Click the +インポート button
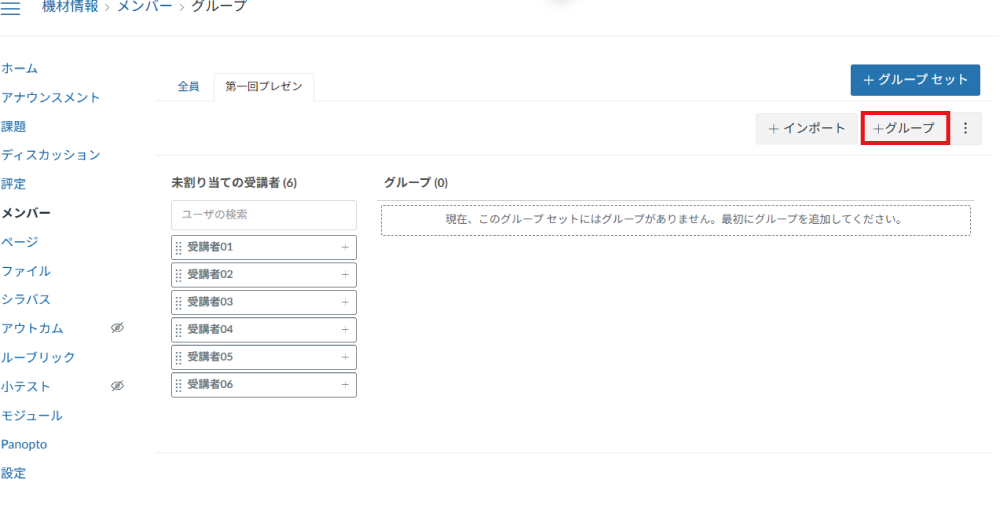1000x506 pixels. point(806,129)
